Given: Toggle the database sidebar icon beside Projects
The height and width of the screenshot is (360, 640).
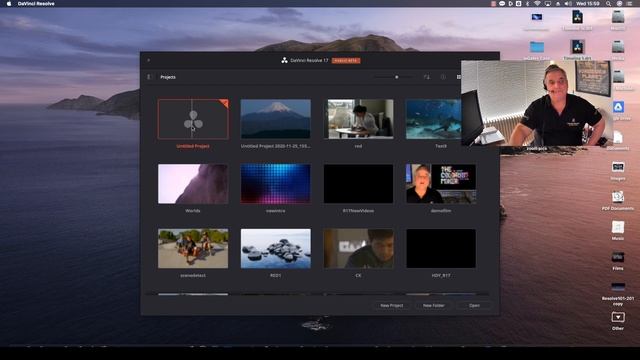Looking at the screenshot, I should tap(149, 77).
